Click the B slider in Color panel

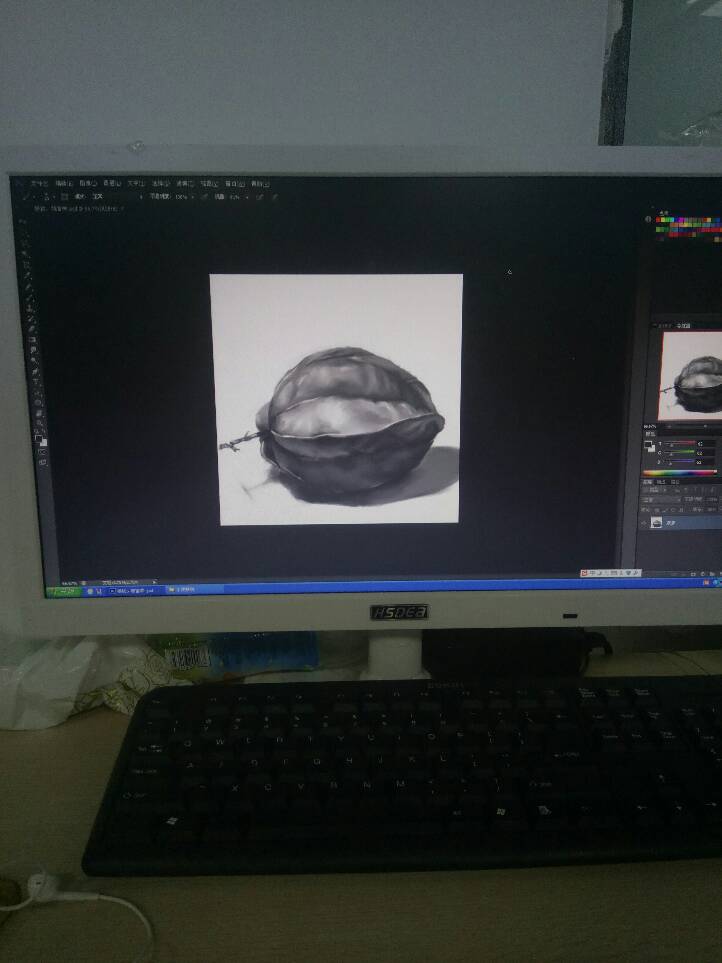pos(680,461)
